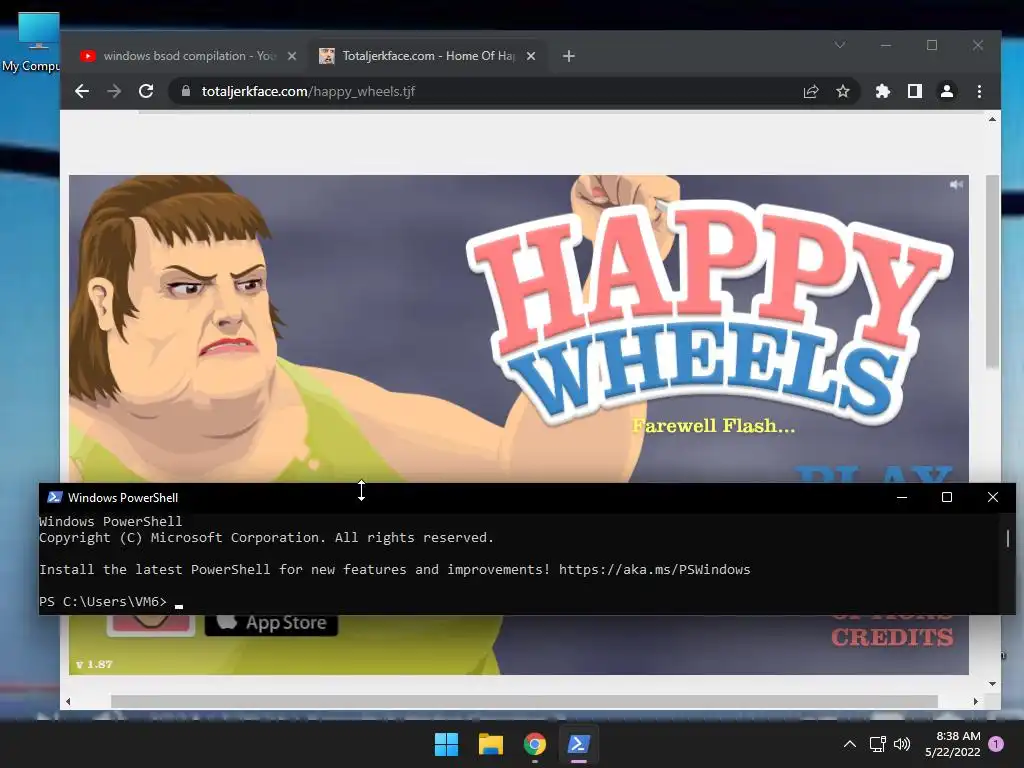Click the horizontal scroll right arrow
1024x768 pixels.
[976, 701]
